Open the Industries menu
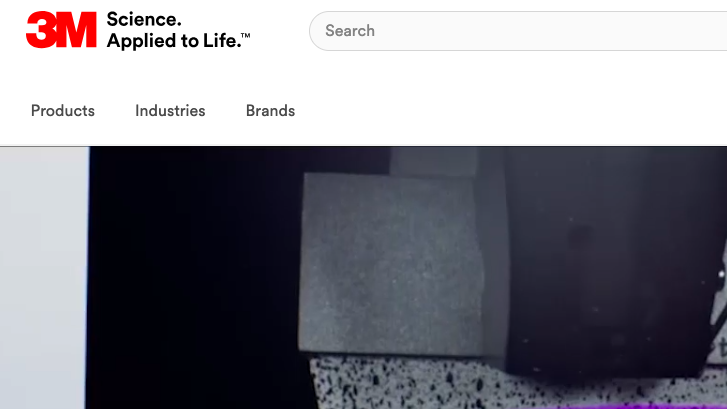Viewport: 727px width, 409px height. pyautogui.click(x=170, y=111)
